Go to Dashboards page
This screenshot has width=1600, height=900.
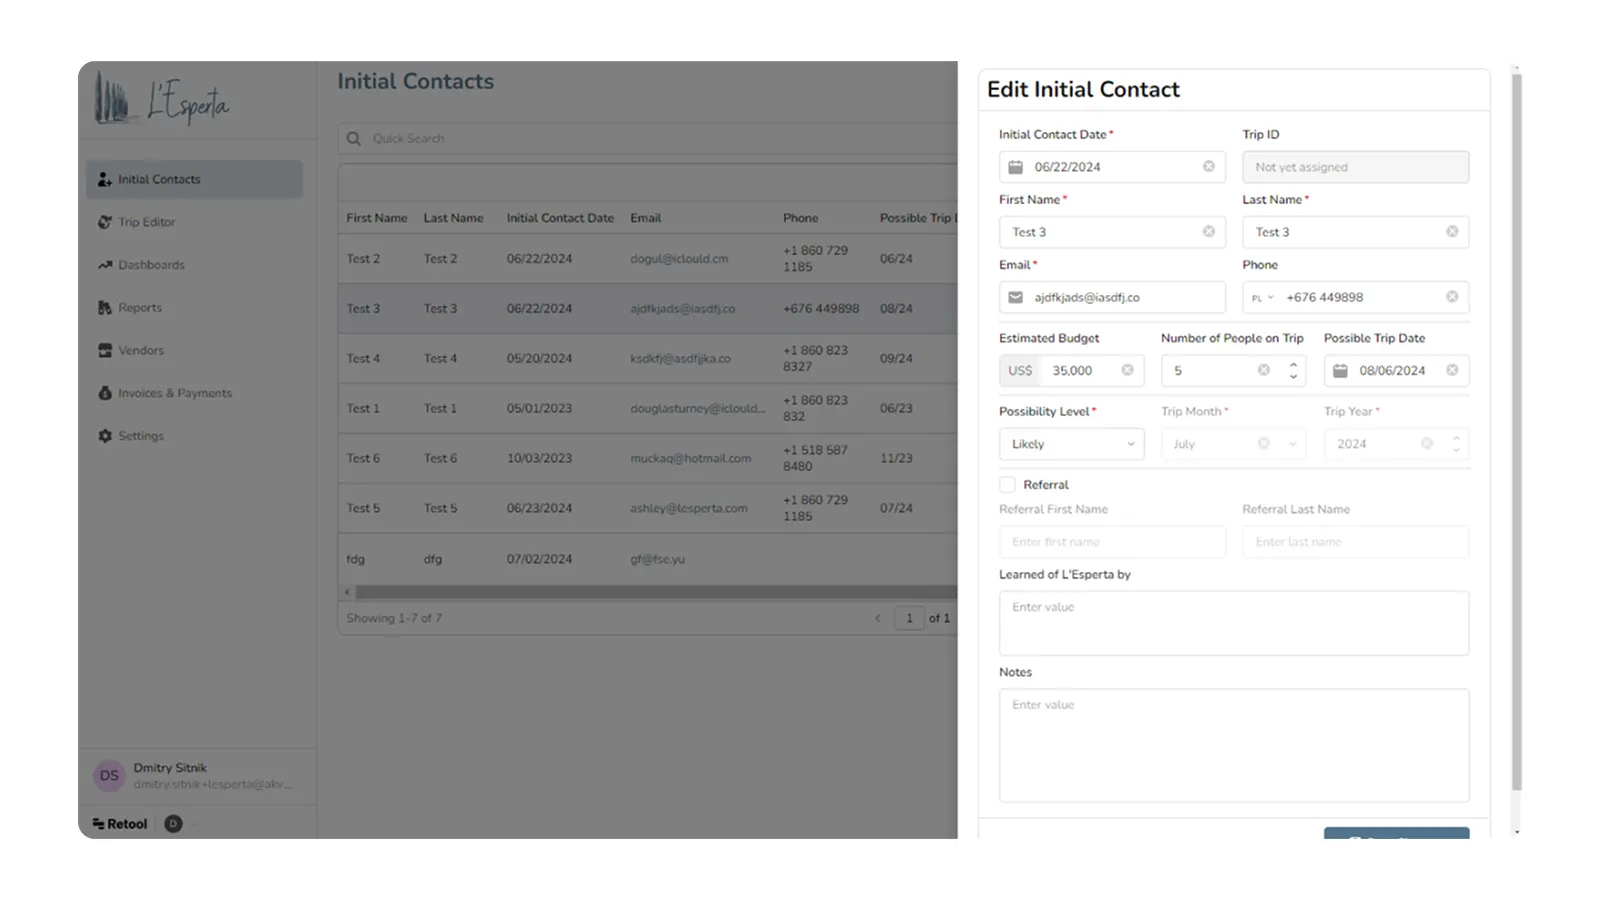(x=194, y=265)
